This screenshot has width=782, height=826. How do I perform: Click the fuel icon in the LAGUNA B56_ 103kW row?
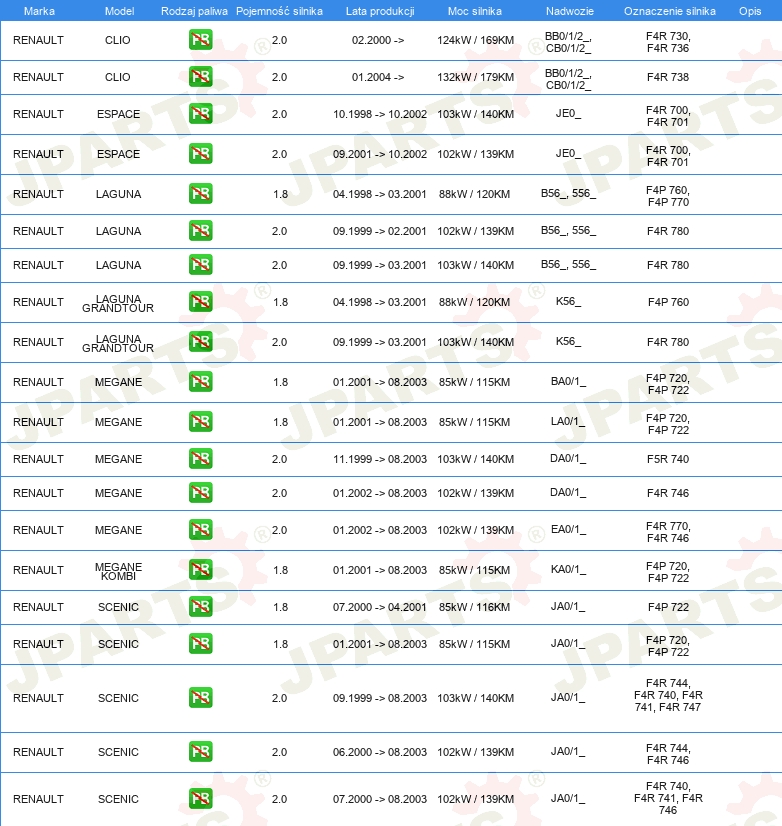point(200,264)
